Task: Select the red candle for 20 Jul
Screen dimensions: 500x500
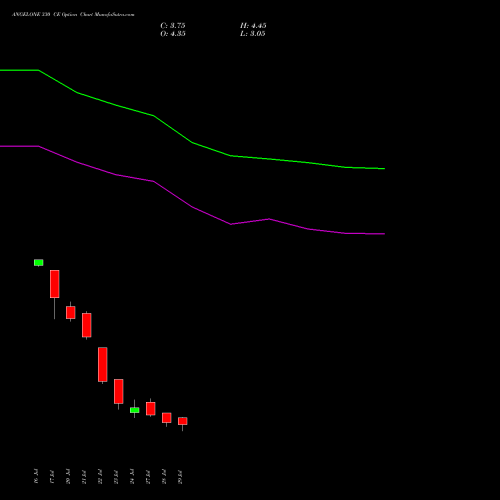Action: pyautogui.click(x=71, y=313)
